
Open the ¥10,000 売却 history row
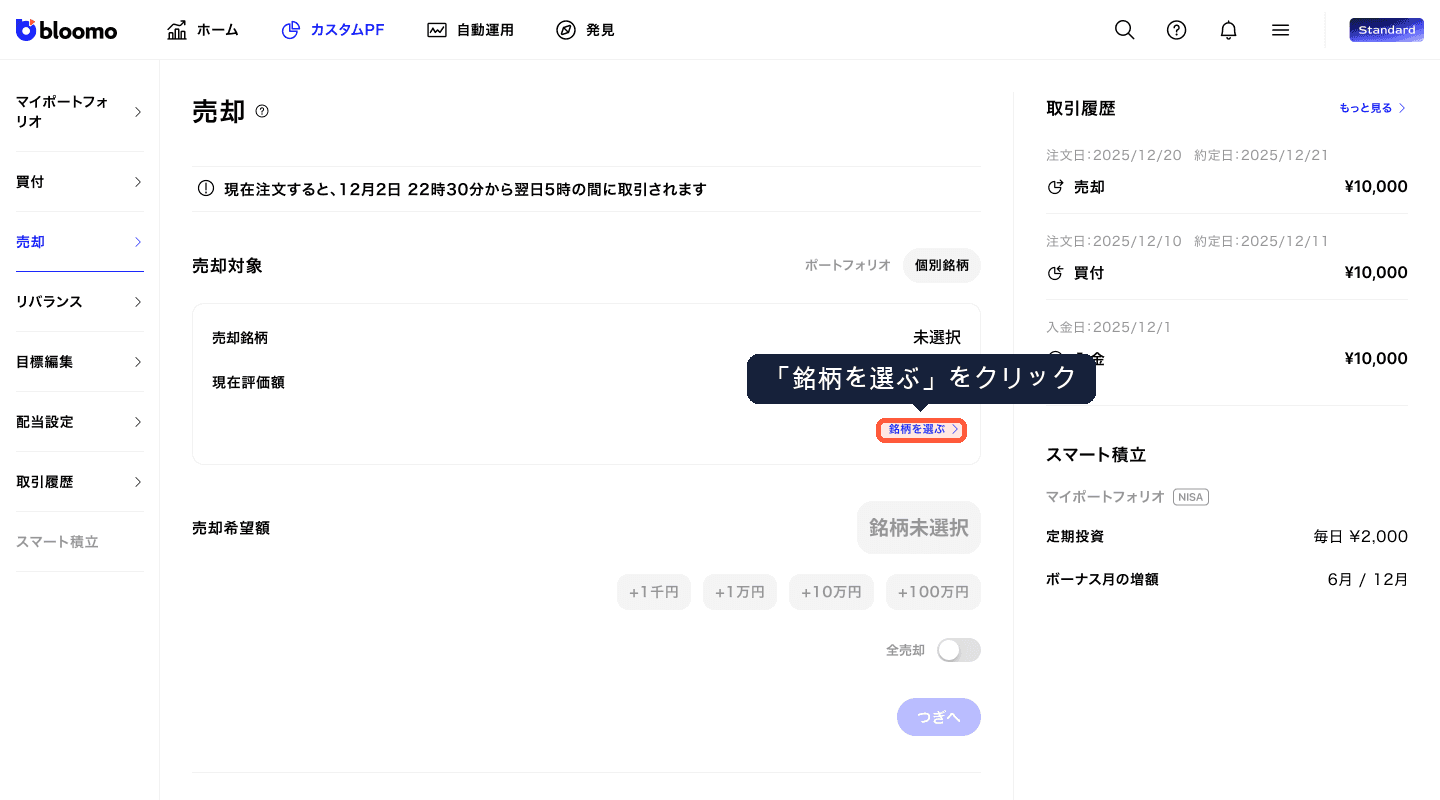pos(1227,187)
